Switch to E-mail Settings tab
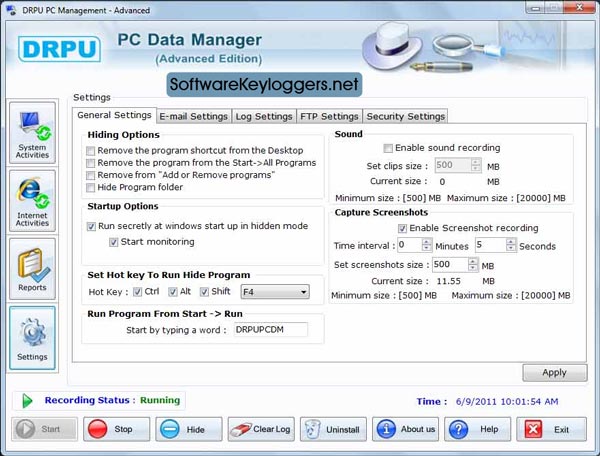The width and height of the screenshot is (600, 456). (194, 116)
